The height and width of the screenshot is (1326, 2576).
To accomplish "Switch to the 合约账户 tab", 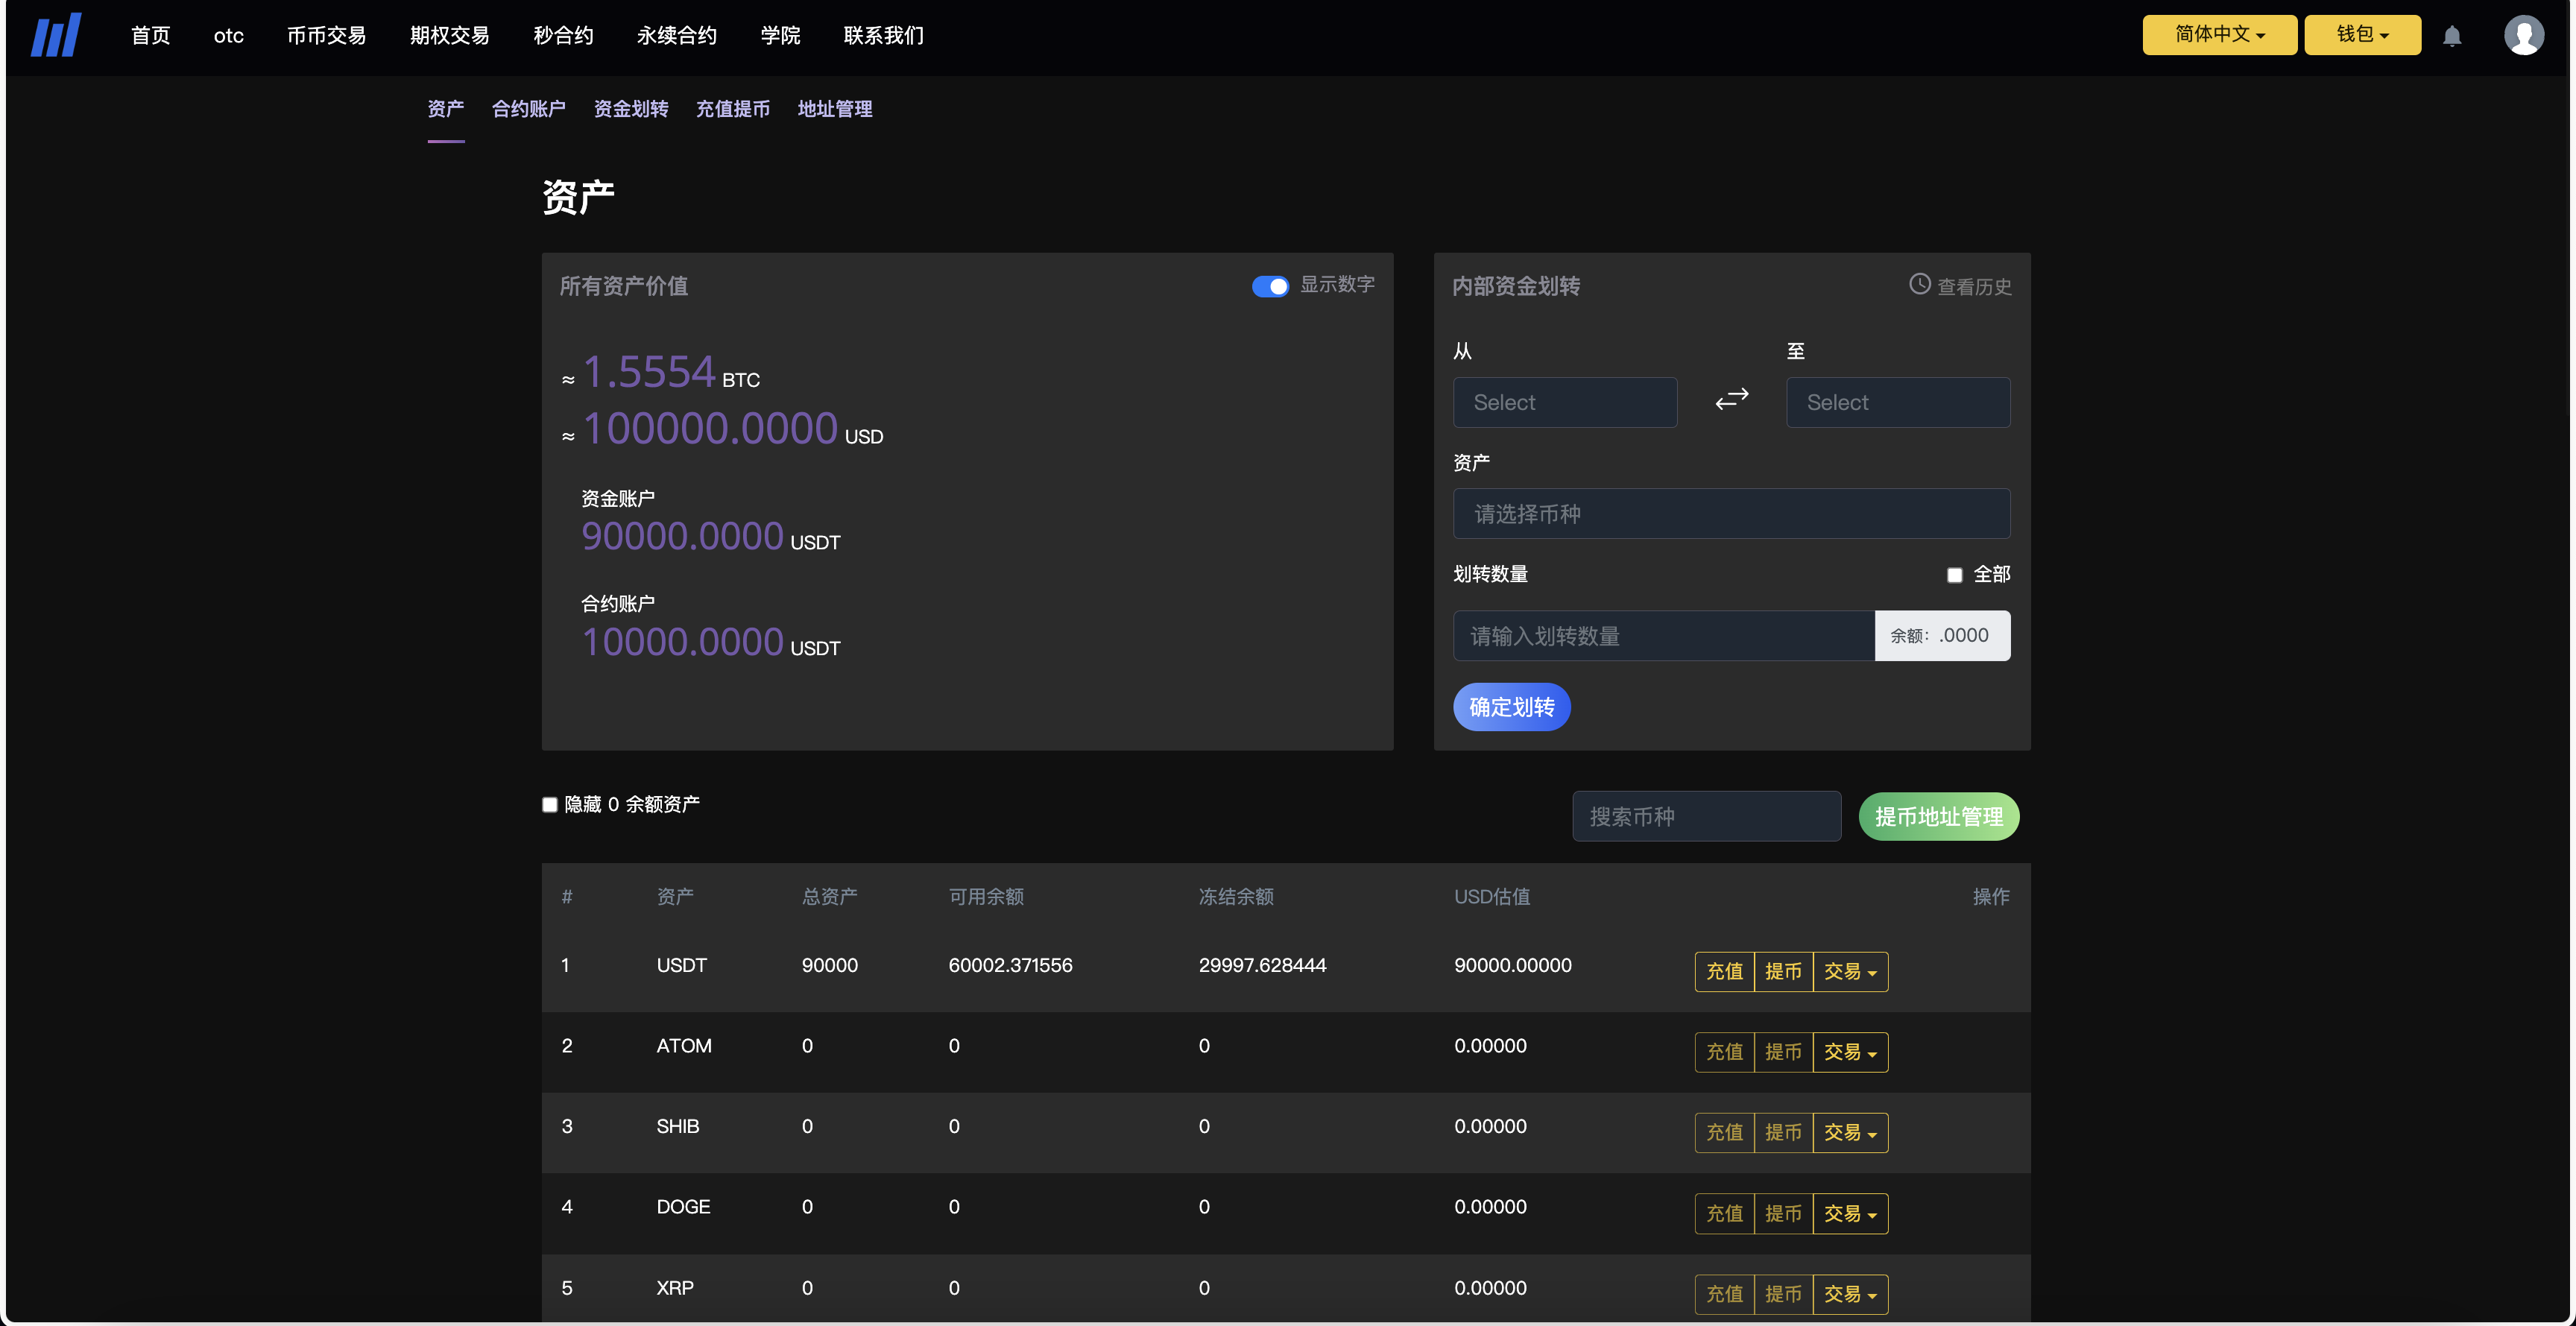I will [529, 109].
